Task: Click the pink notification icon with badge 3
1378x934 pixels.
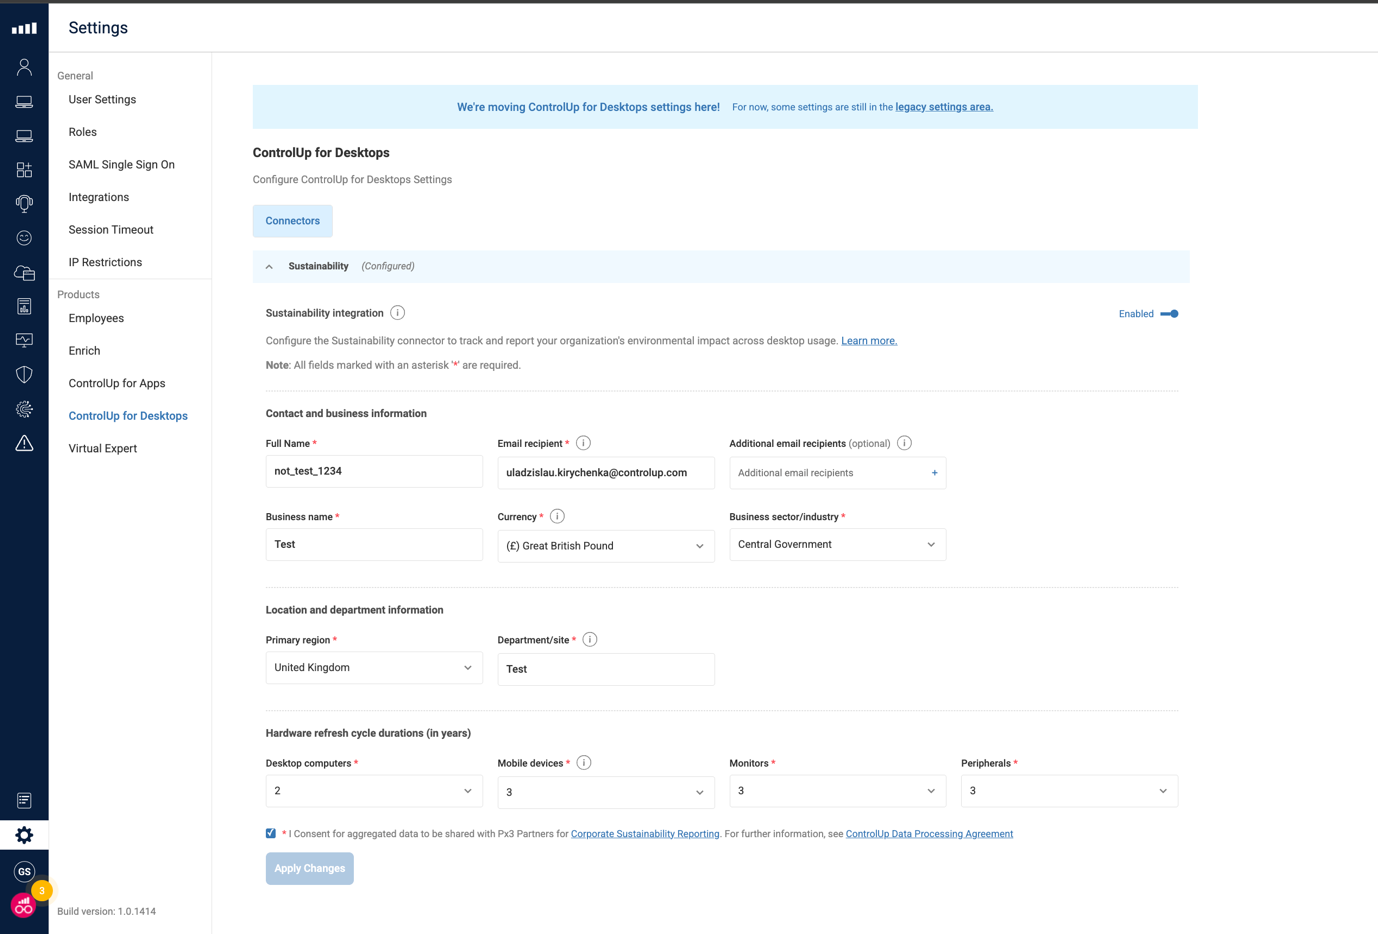Action: pyautogui.click(x=24, y=905)
